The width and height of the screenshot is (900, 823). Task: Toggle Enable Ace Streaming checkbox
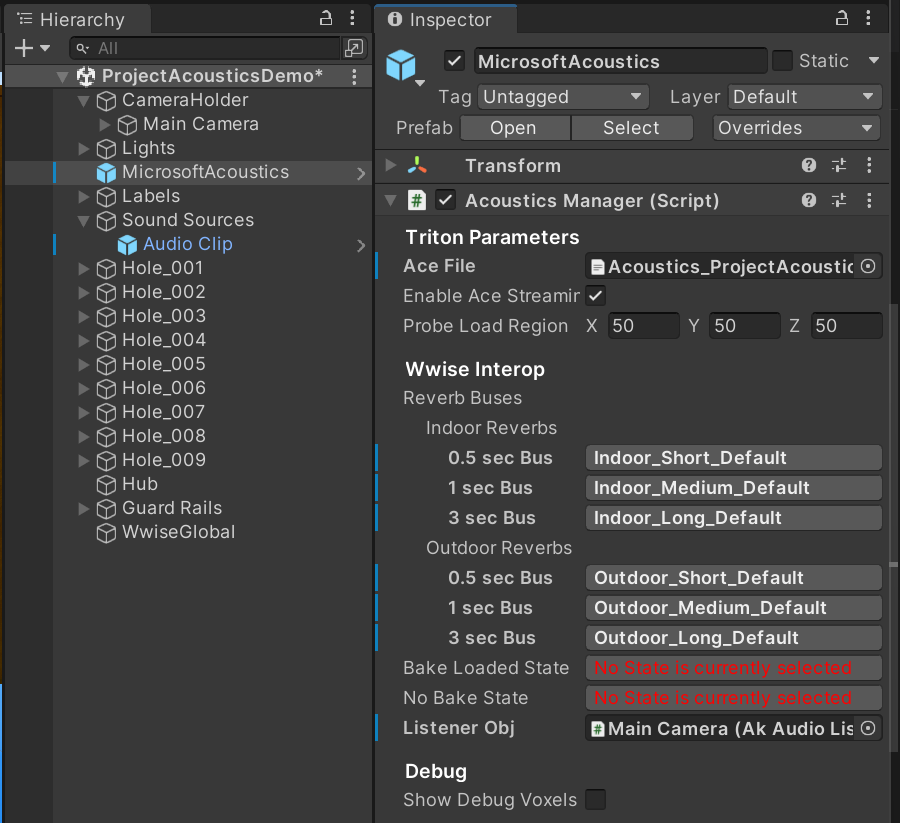595,296
